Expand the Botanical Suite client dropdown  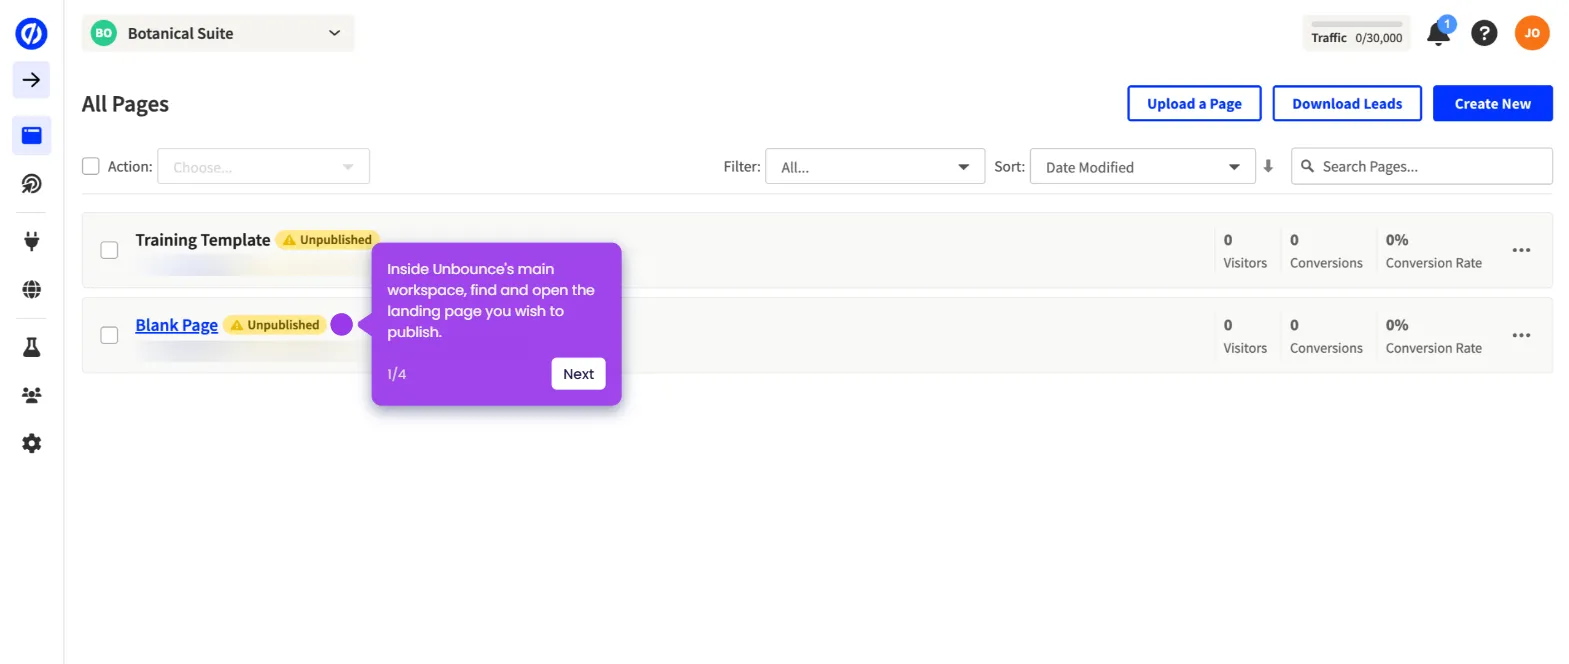click(x=218, y=33)
